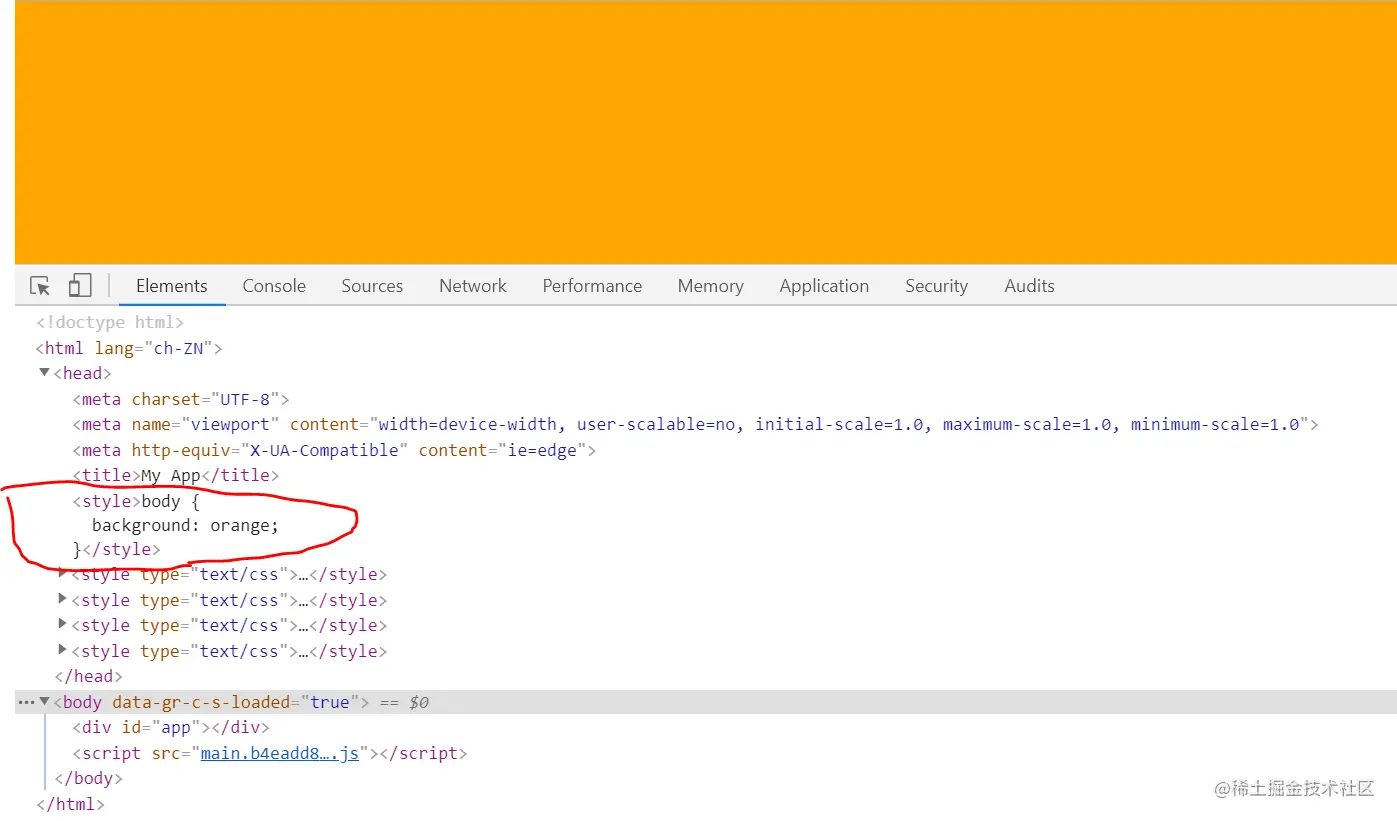Select the closing /html tag line

pos(71,804)
